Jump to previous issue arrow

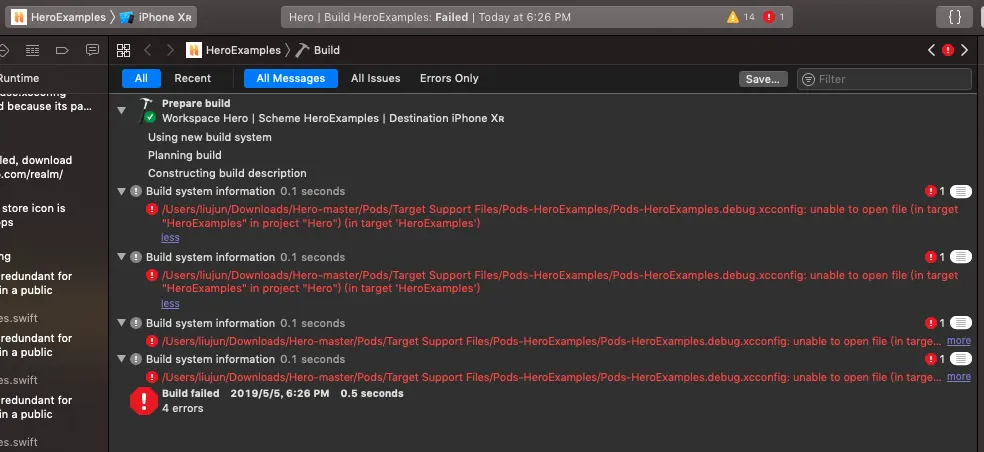point(931,50)
